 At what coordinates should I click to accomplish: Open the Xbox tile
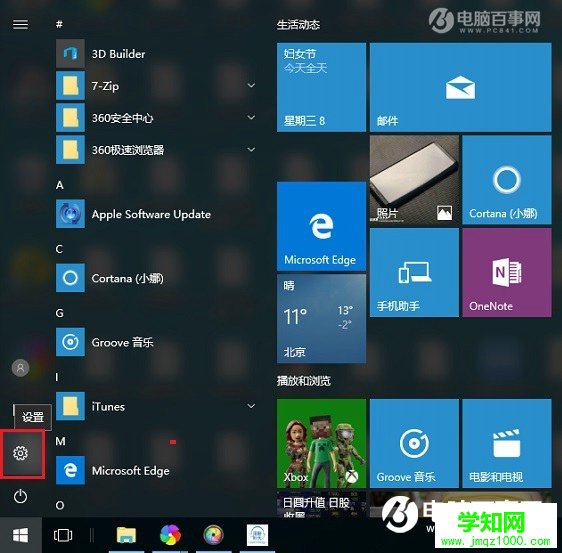[x=322, y=443]
